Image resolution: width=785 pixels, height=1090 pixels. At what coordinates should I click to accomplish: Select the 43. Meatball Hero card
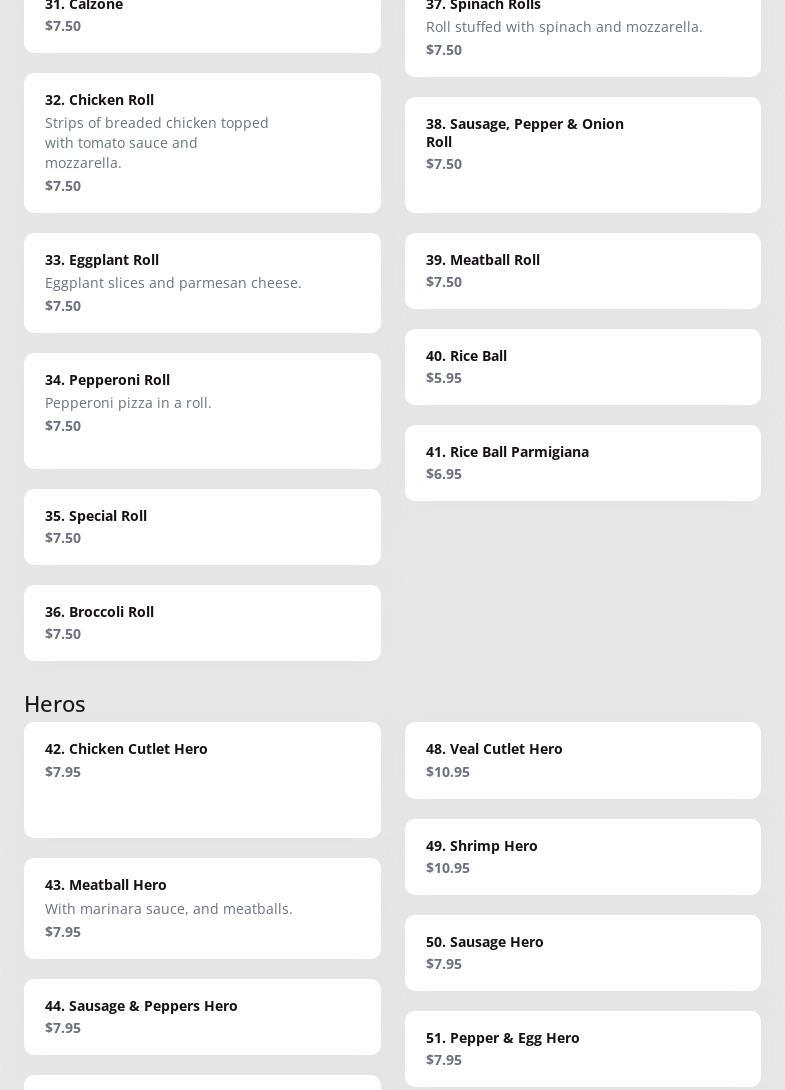(x=202, y=907)
